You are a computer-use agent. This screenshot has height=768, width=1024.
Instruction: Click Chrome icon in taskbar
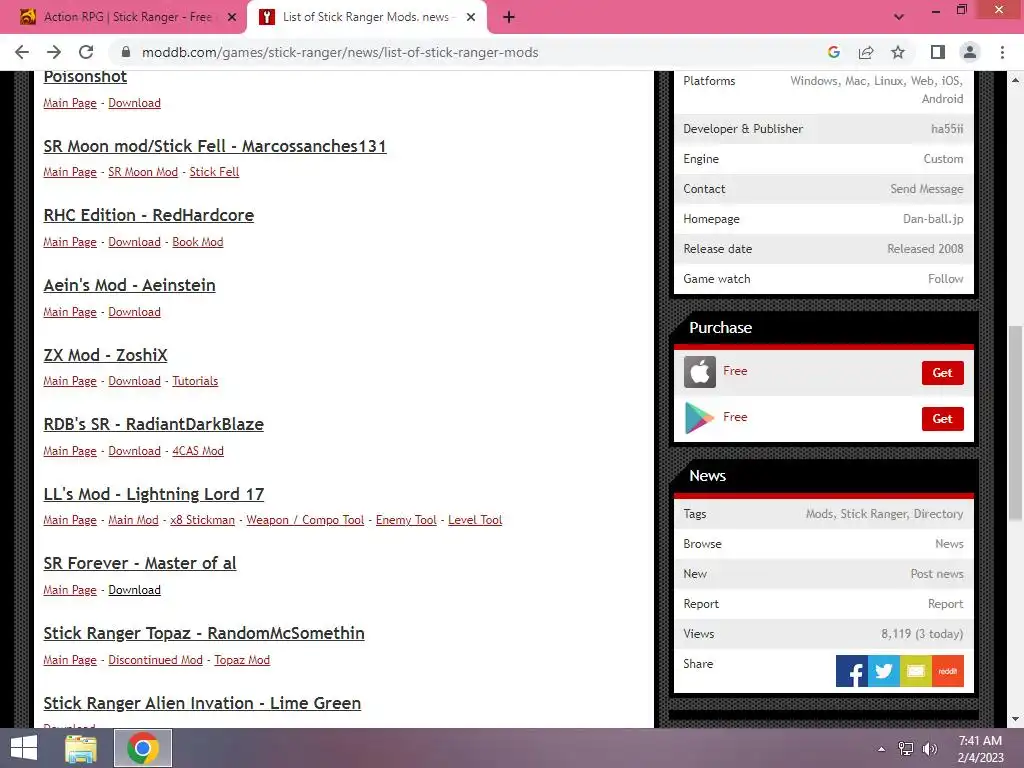[x=143, y=748]
